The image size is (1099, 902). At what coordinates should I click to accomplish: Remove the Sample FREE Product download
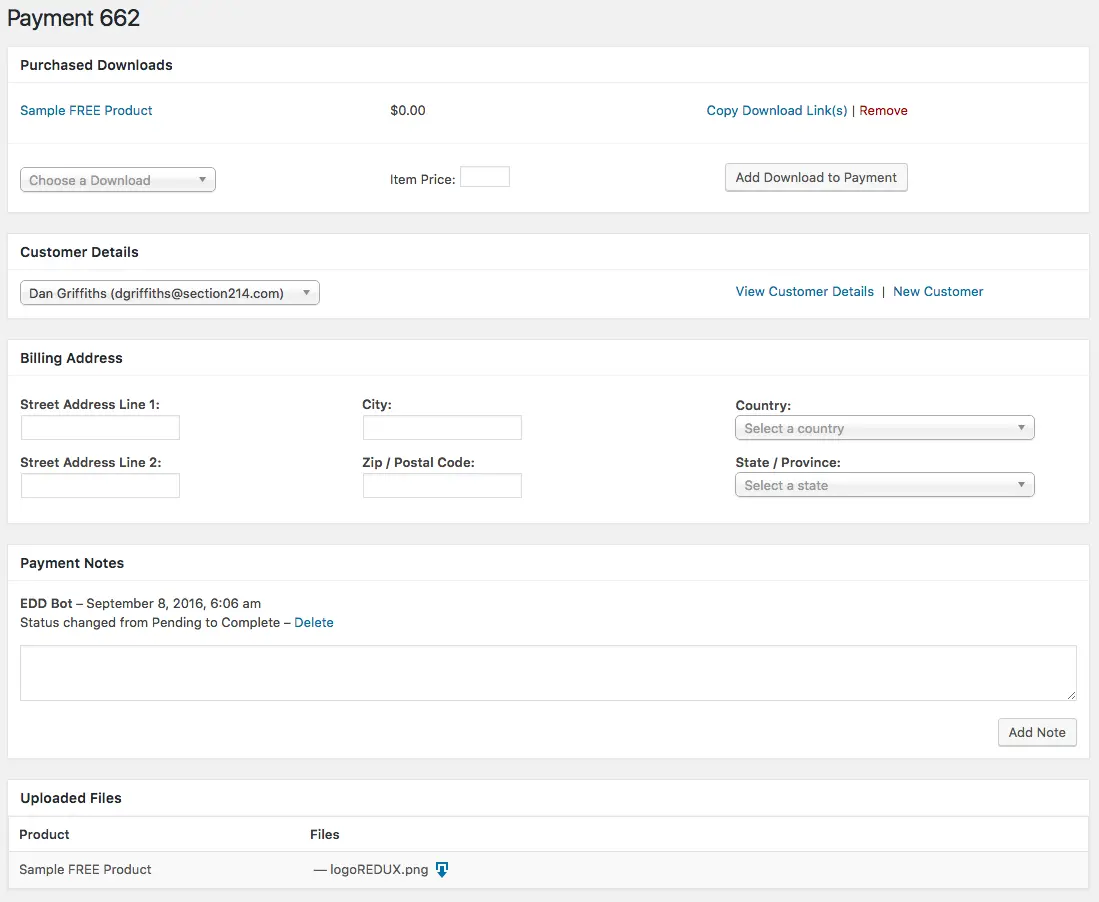point(883,111)
